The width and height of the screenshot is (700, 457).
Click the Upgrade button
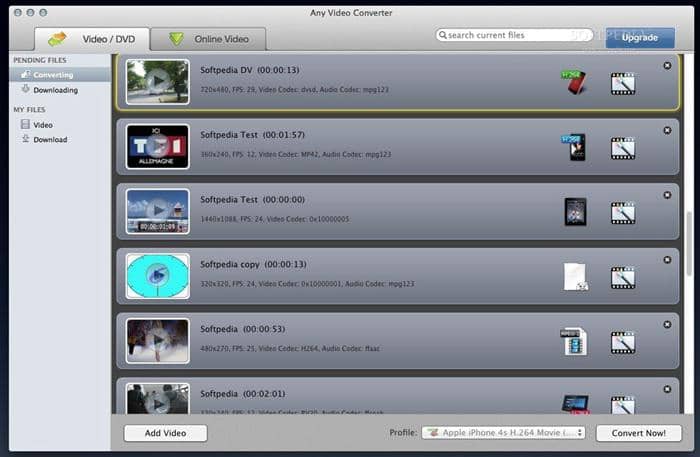(x=639, y=37)
